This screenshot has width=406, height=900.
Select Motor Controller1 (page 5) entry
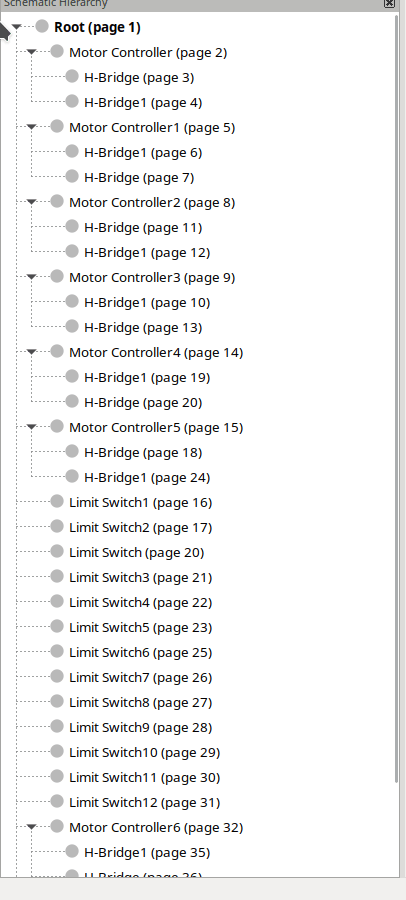[x=152, y=127]
